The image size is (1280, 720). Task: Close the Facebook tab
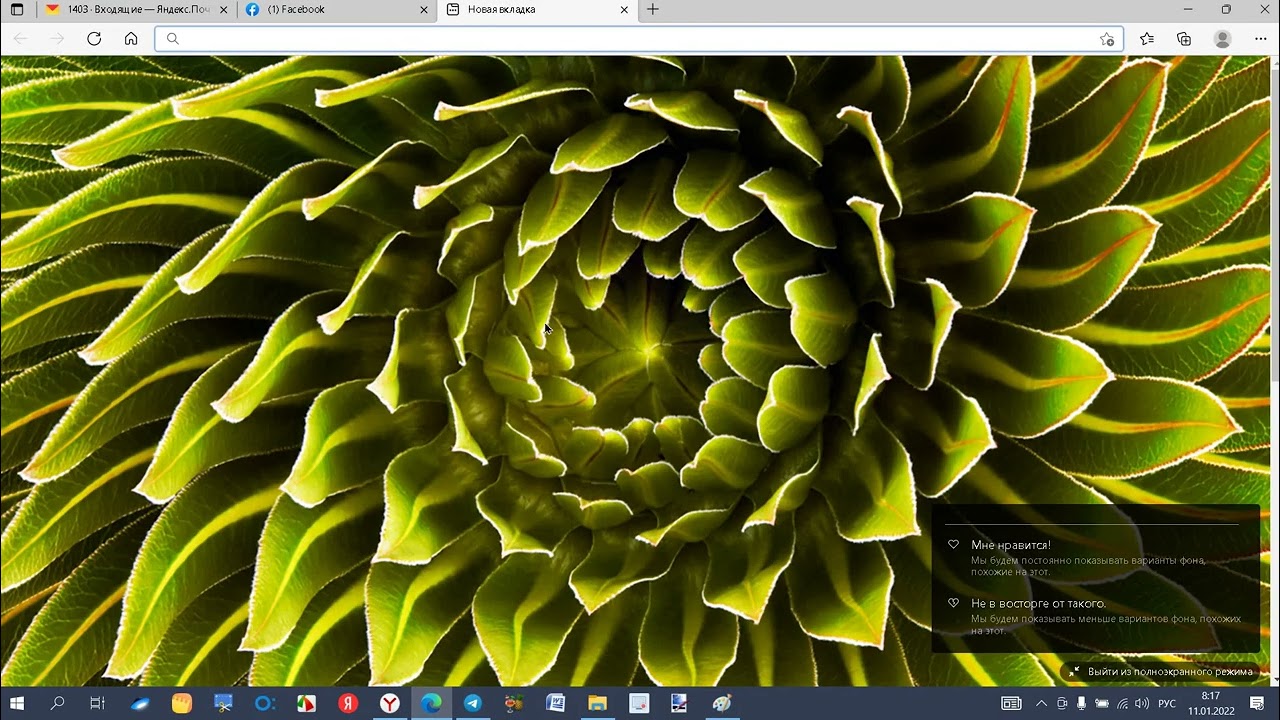point(424,10)
